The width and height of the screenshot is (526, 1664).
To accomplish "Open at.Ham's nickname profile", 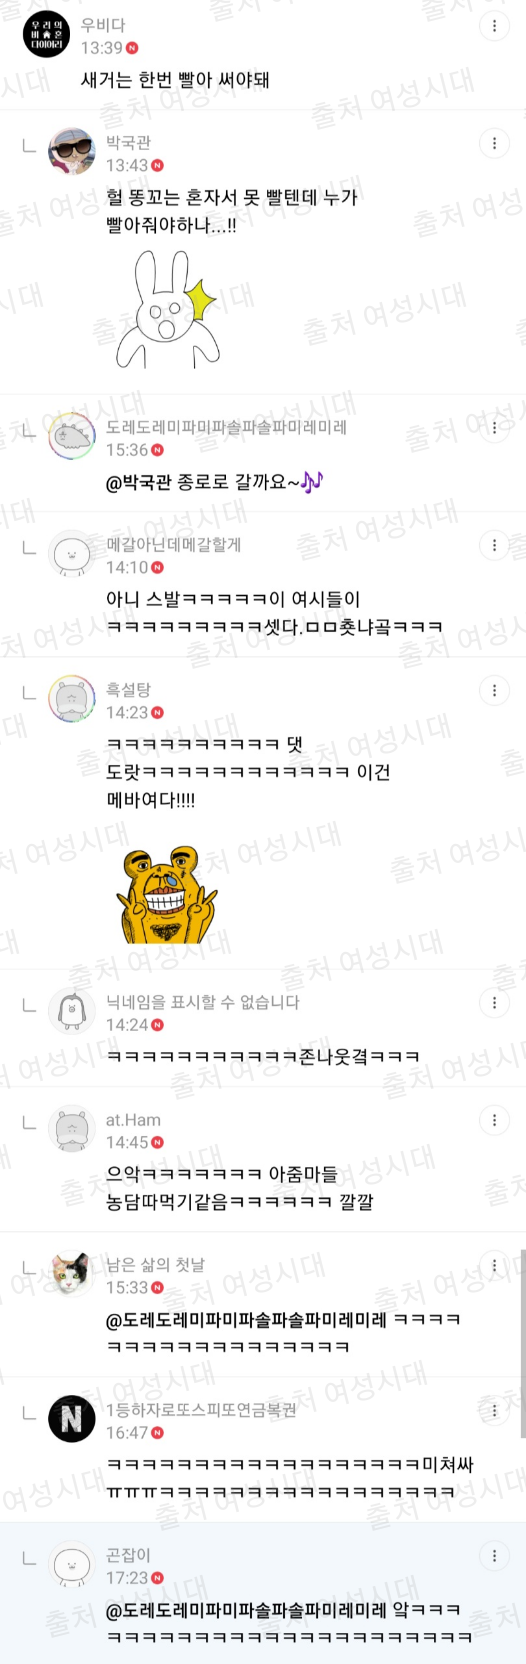I will (133, 1120).
